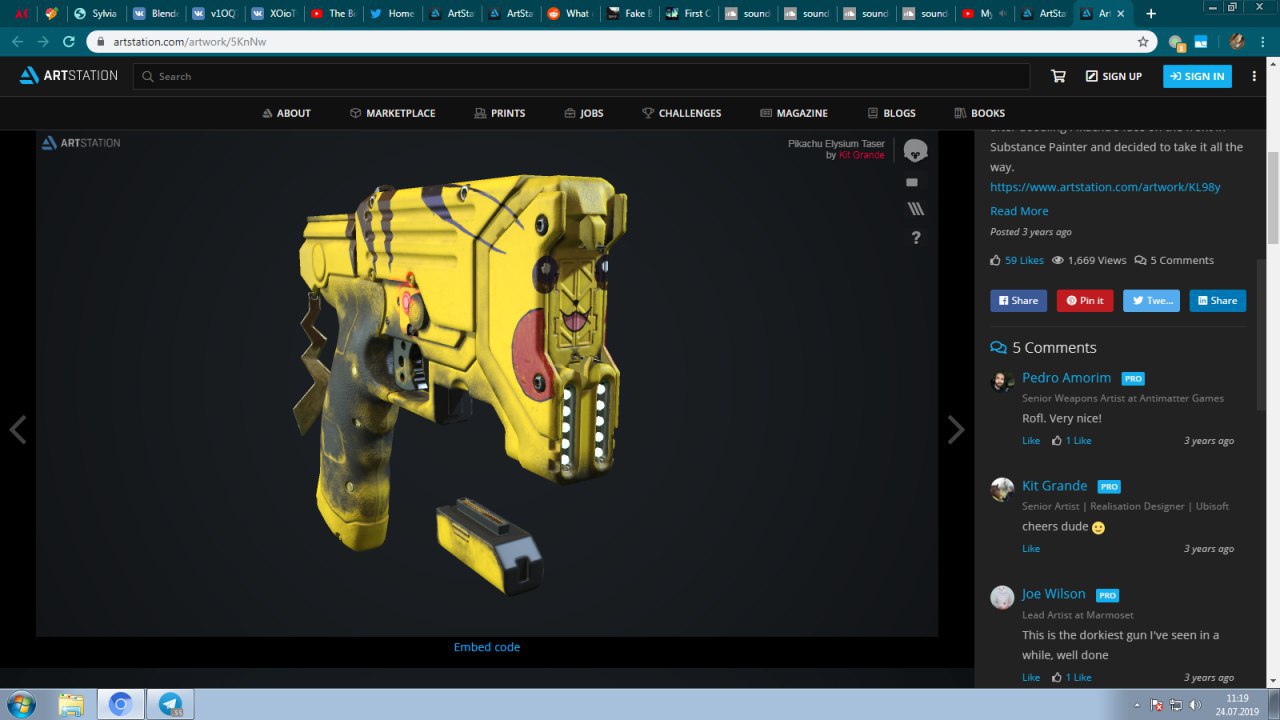Click the ArtStation watermark logo in viewer
Image resolution: width=1280 pixels, height=720 pixels.
pyautogui.click(x=81, y=143)
